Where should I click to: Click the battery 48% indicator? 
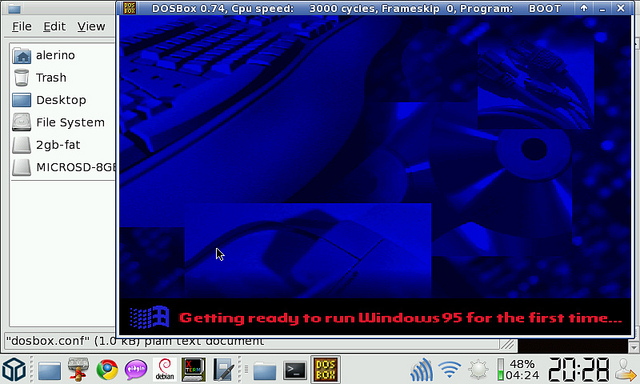518,369
